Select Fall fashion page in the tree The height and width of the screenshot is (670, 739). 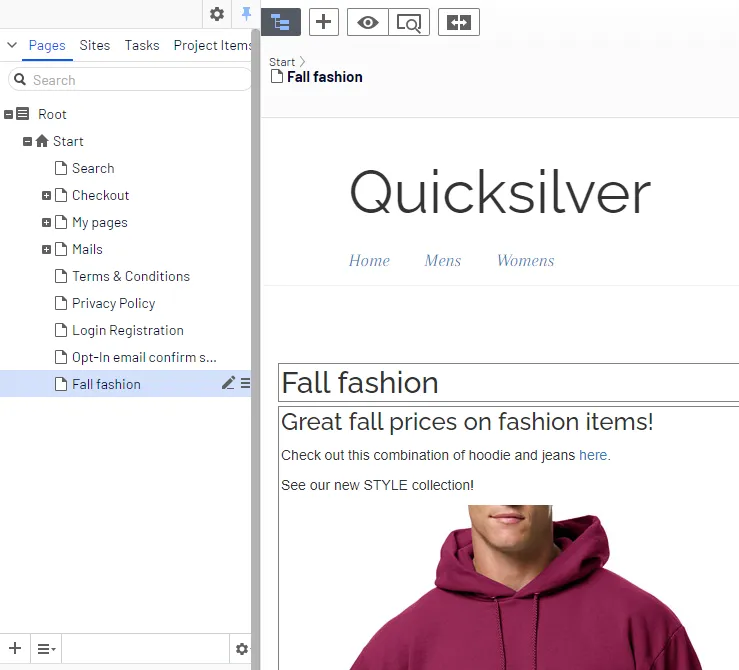107,384
